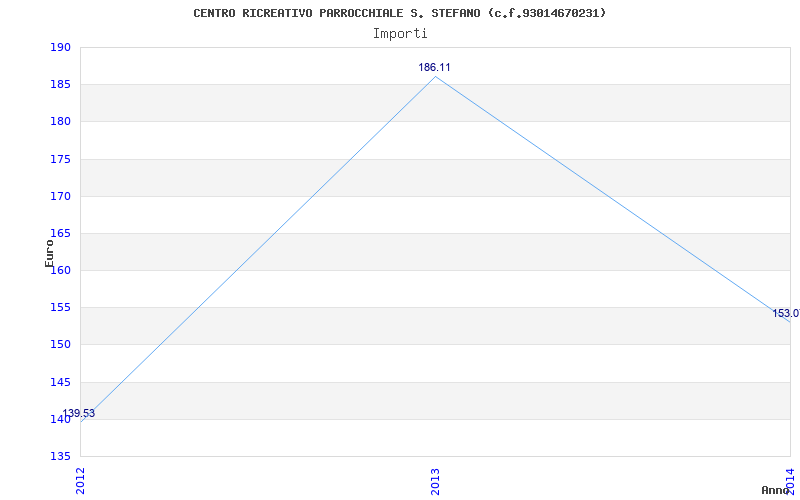This screenshot has width=800, height=500.
Task: Click the Euro y-axis title
Action: click(49, 253)
